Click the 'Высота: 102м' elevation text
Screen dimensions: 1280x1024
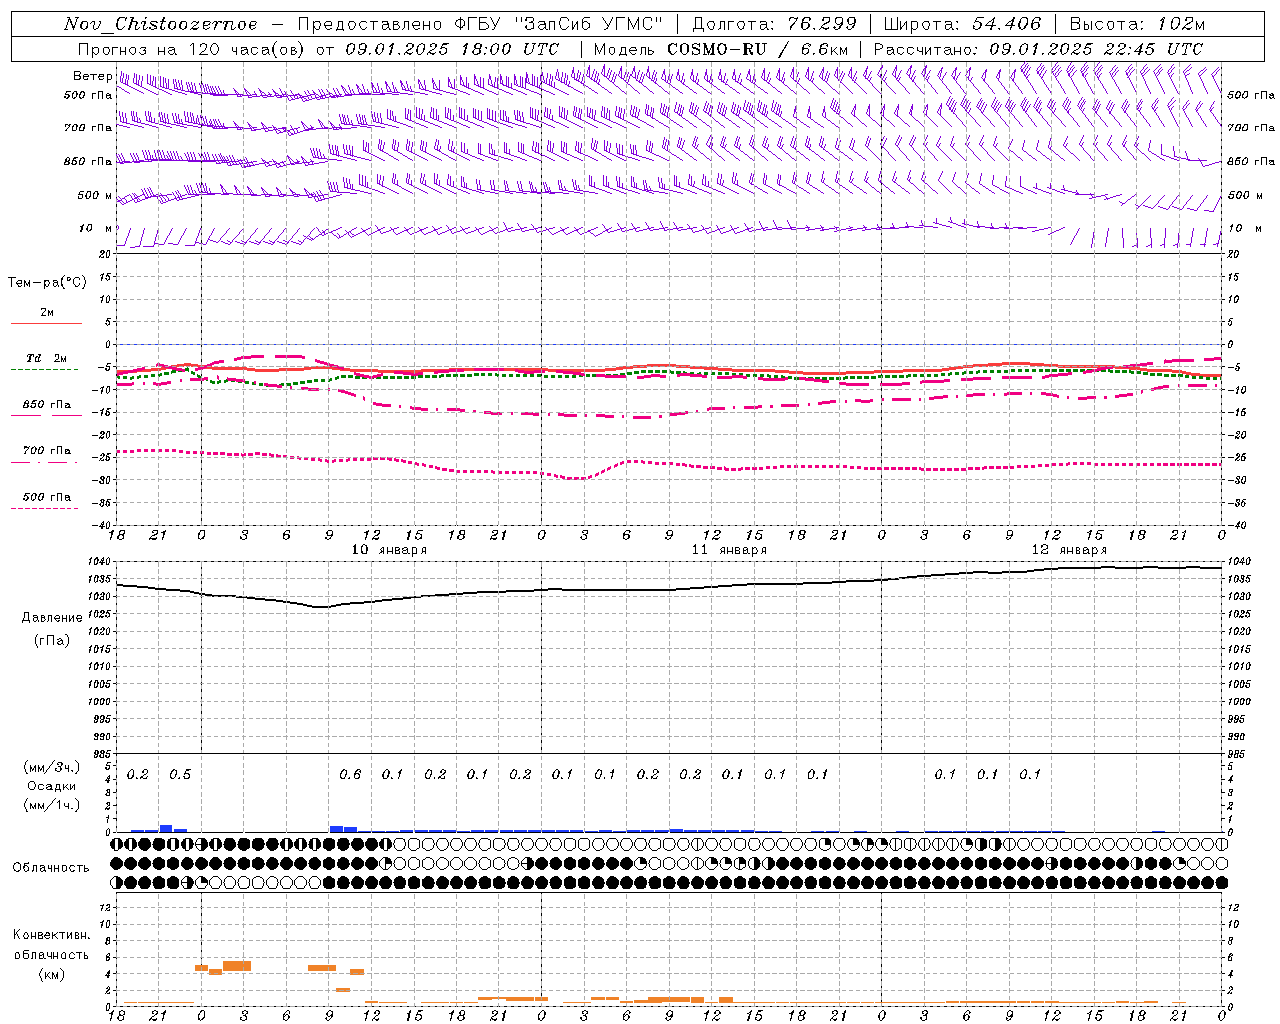(x=1137, y=24)
